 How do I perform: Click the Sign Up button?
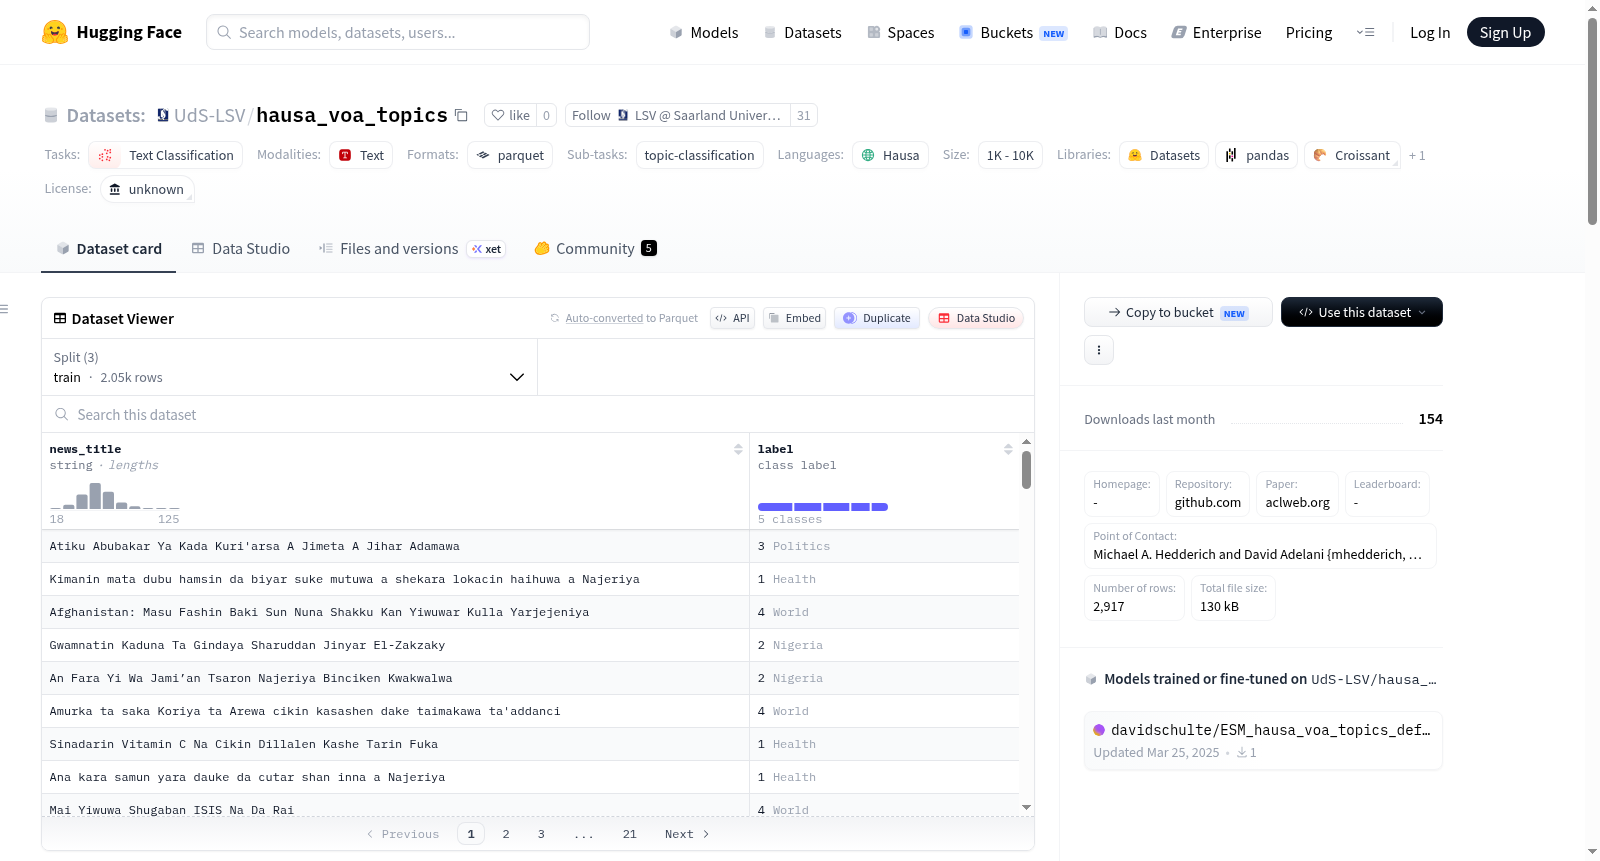(x=1505, y=32)
